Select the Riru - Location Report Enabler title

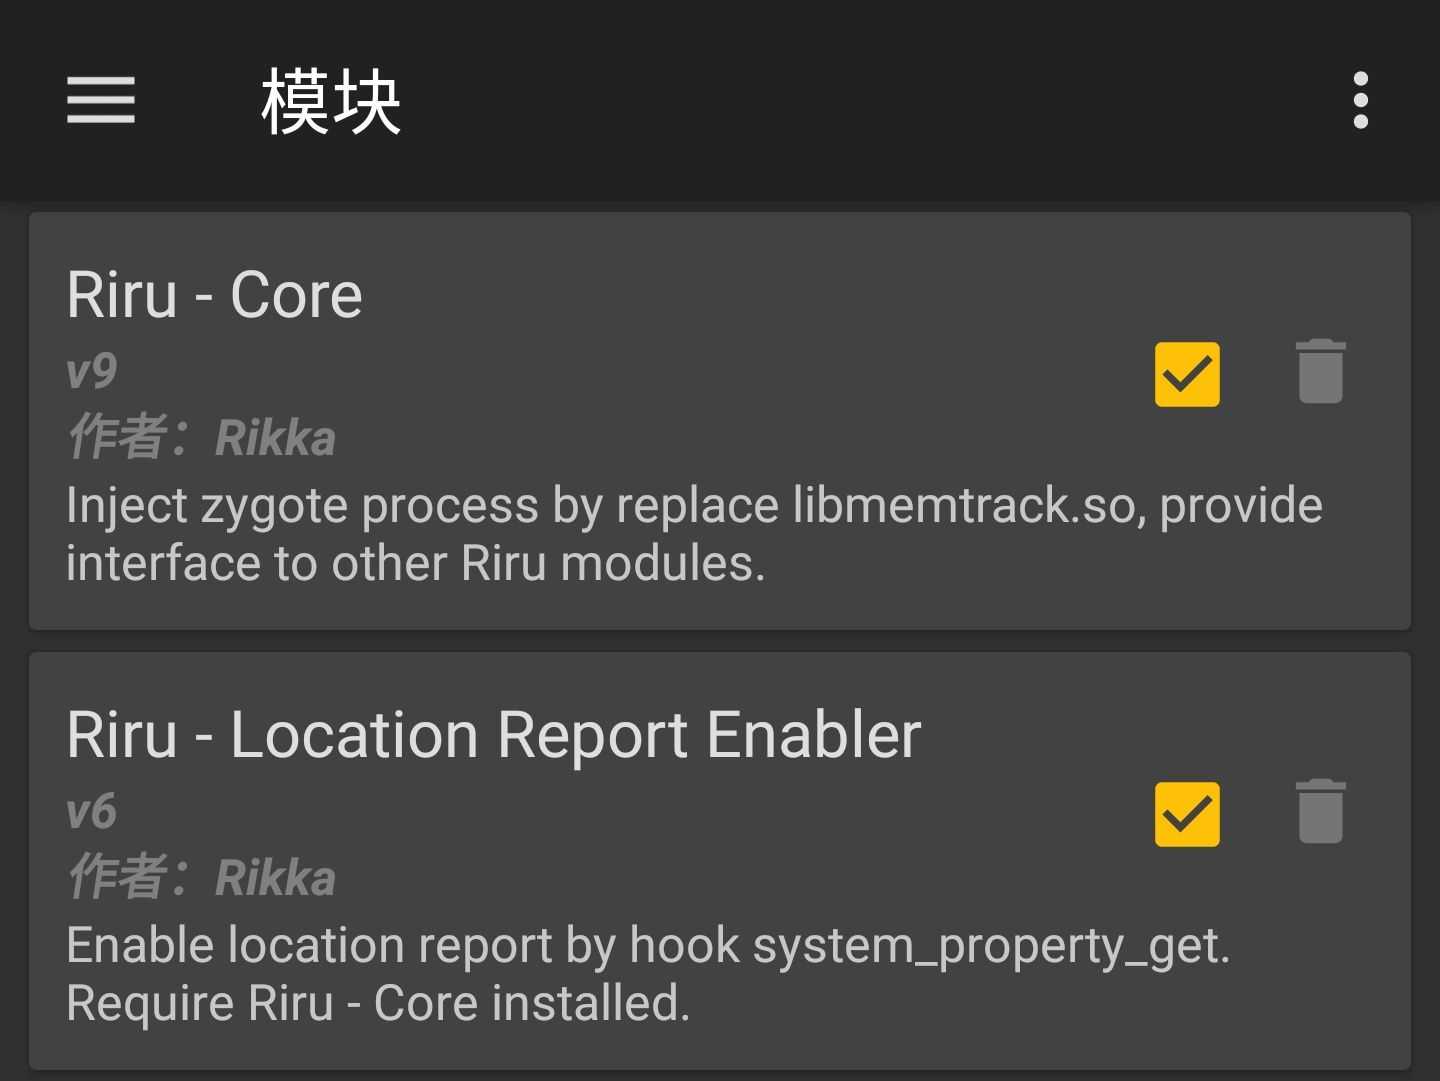pyautogui.click(x=493, y=735)
